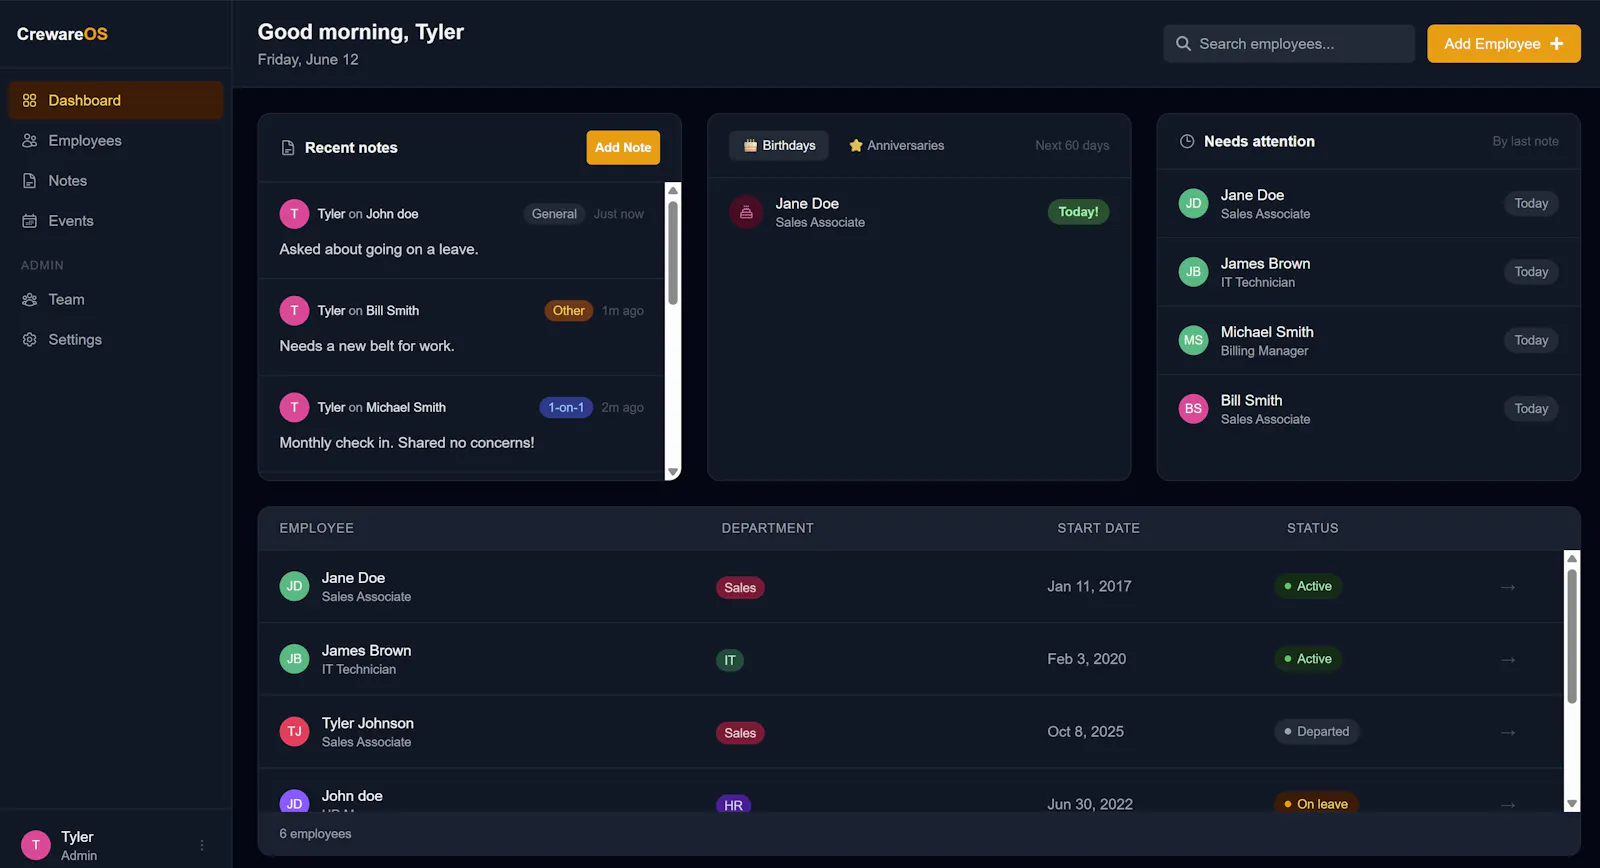The image size is (1600, 868).
Task: Click the birthday cake icon beside Jane Doe
Action: pos(746,212)
